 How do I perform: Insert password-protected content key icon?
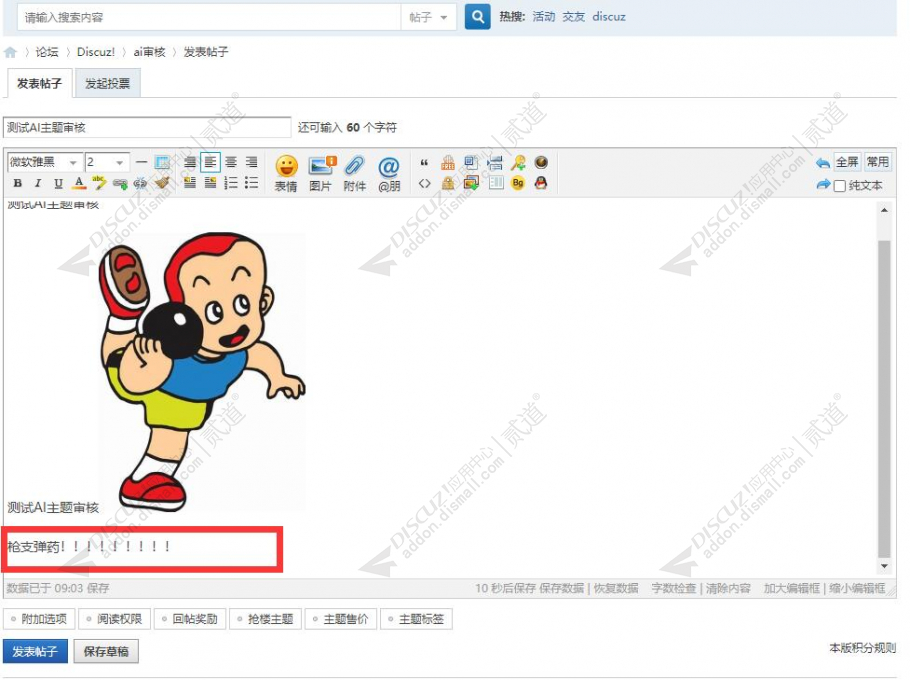tap(518, 162)
